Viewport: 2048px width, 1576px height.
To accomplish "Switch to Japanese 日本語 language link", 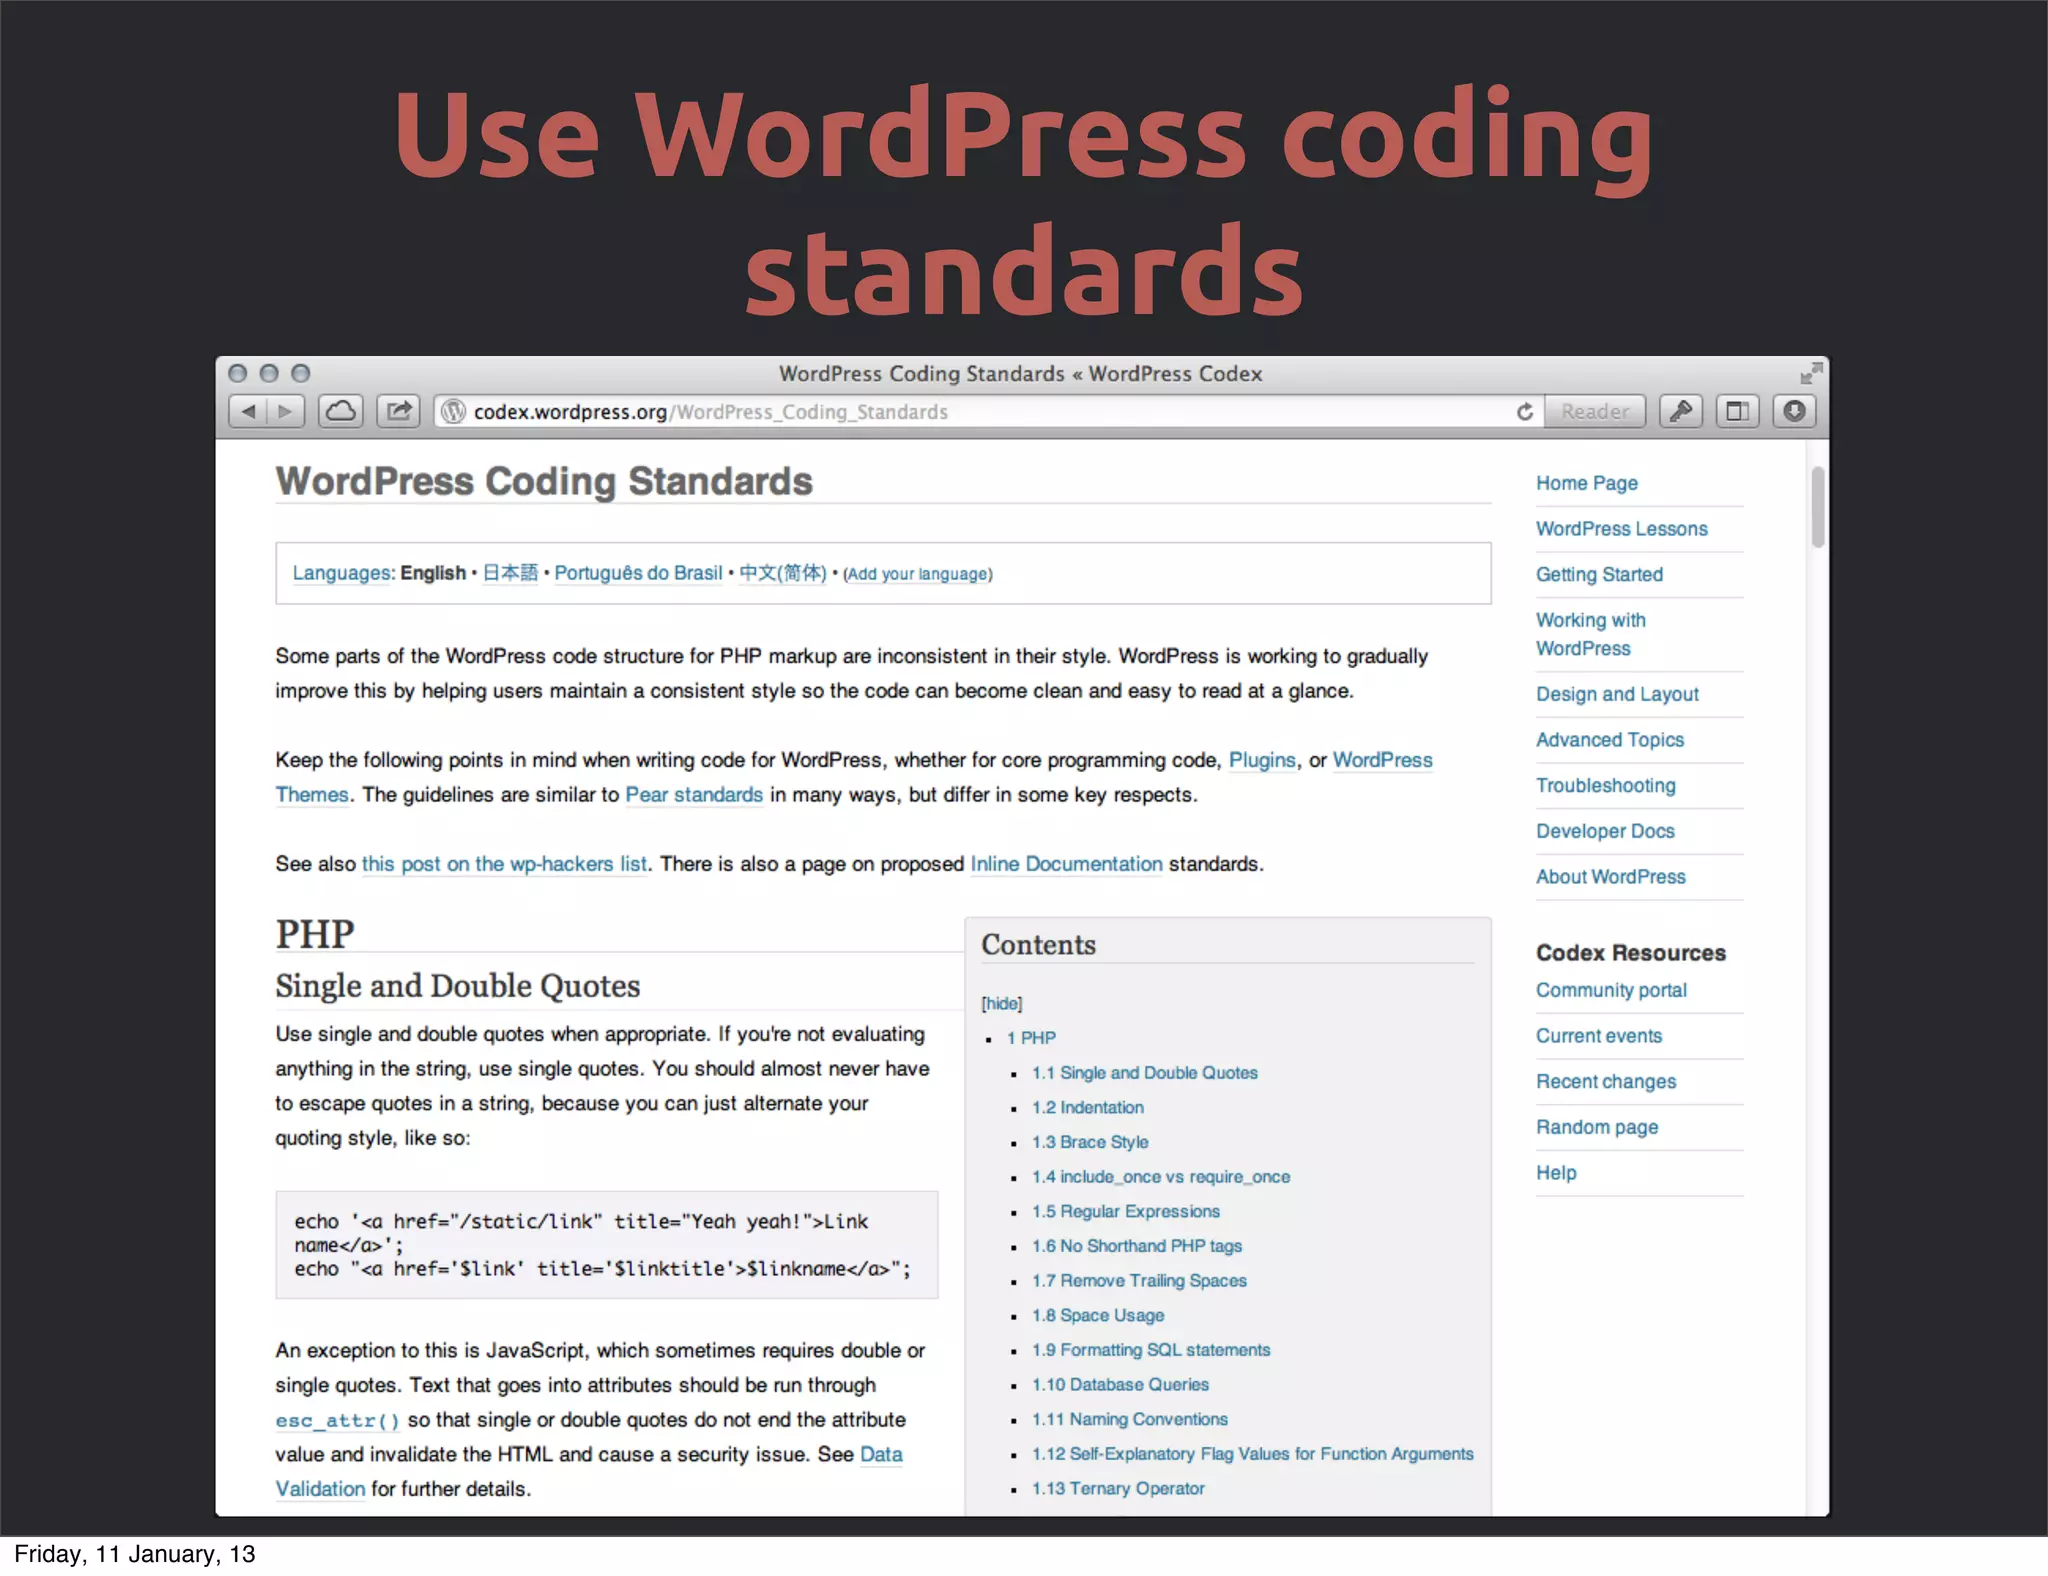I will tap(510, 573).
